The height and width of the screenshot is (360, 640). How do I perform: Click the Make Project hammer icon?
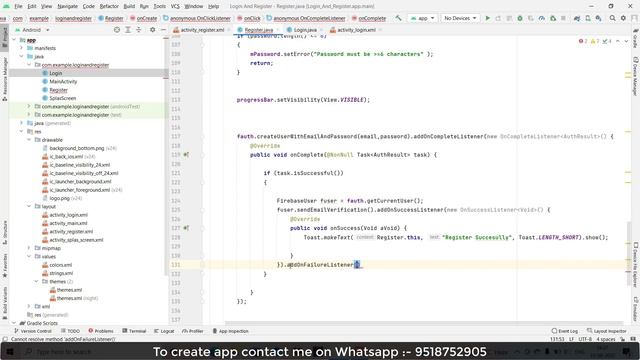click(x=398, y=18)
